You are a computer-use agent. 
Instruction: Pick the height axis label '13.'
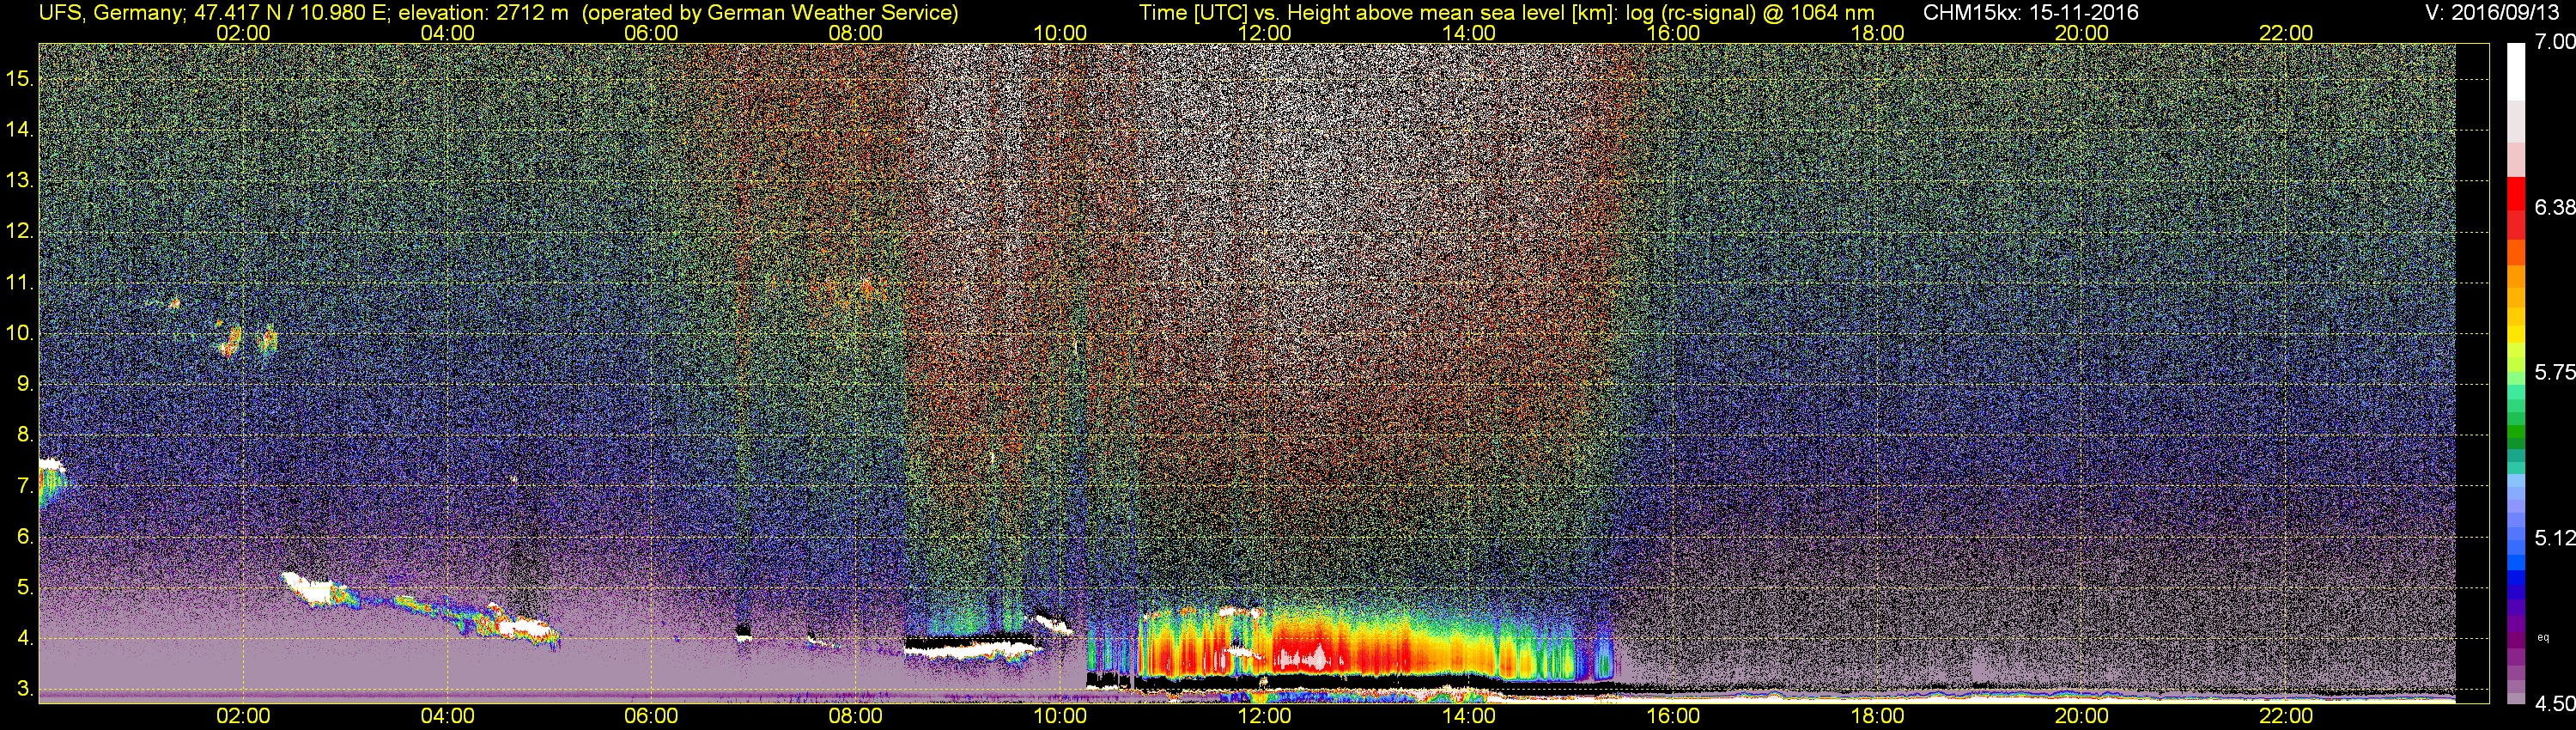(21, 180)
